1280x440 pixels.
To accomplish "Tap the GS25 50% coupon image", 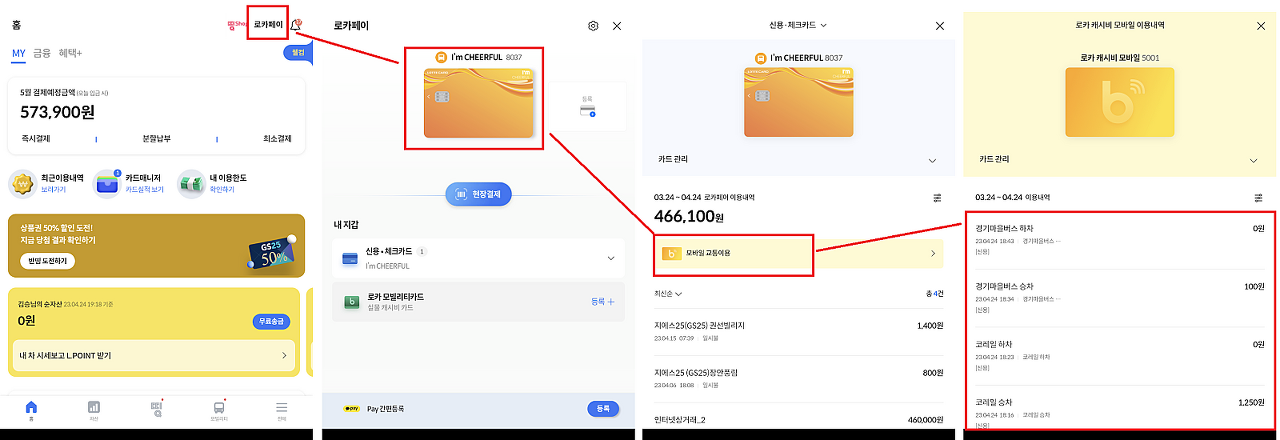I will point(270,254).
